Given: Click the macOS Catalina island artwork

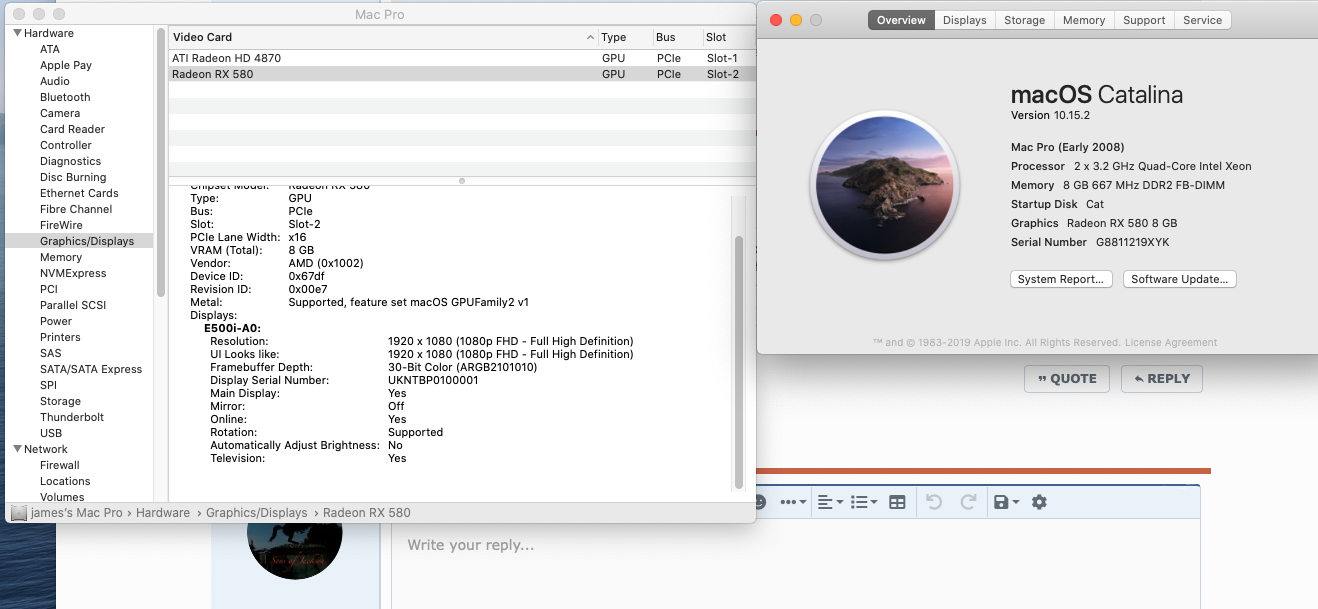Looking at the screenshot, I should coord(885,185).
